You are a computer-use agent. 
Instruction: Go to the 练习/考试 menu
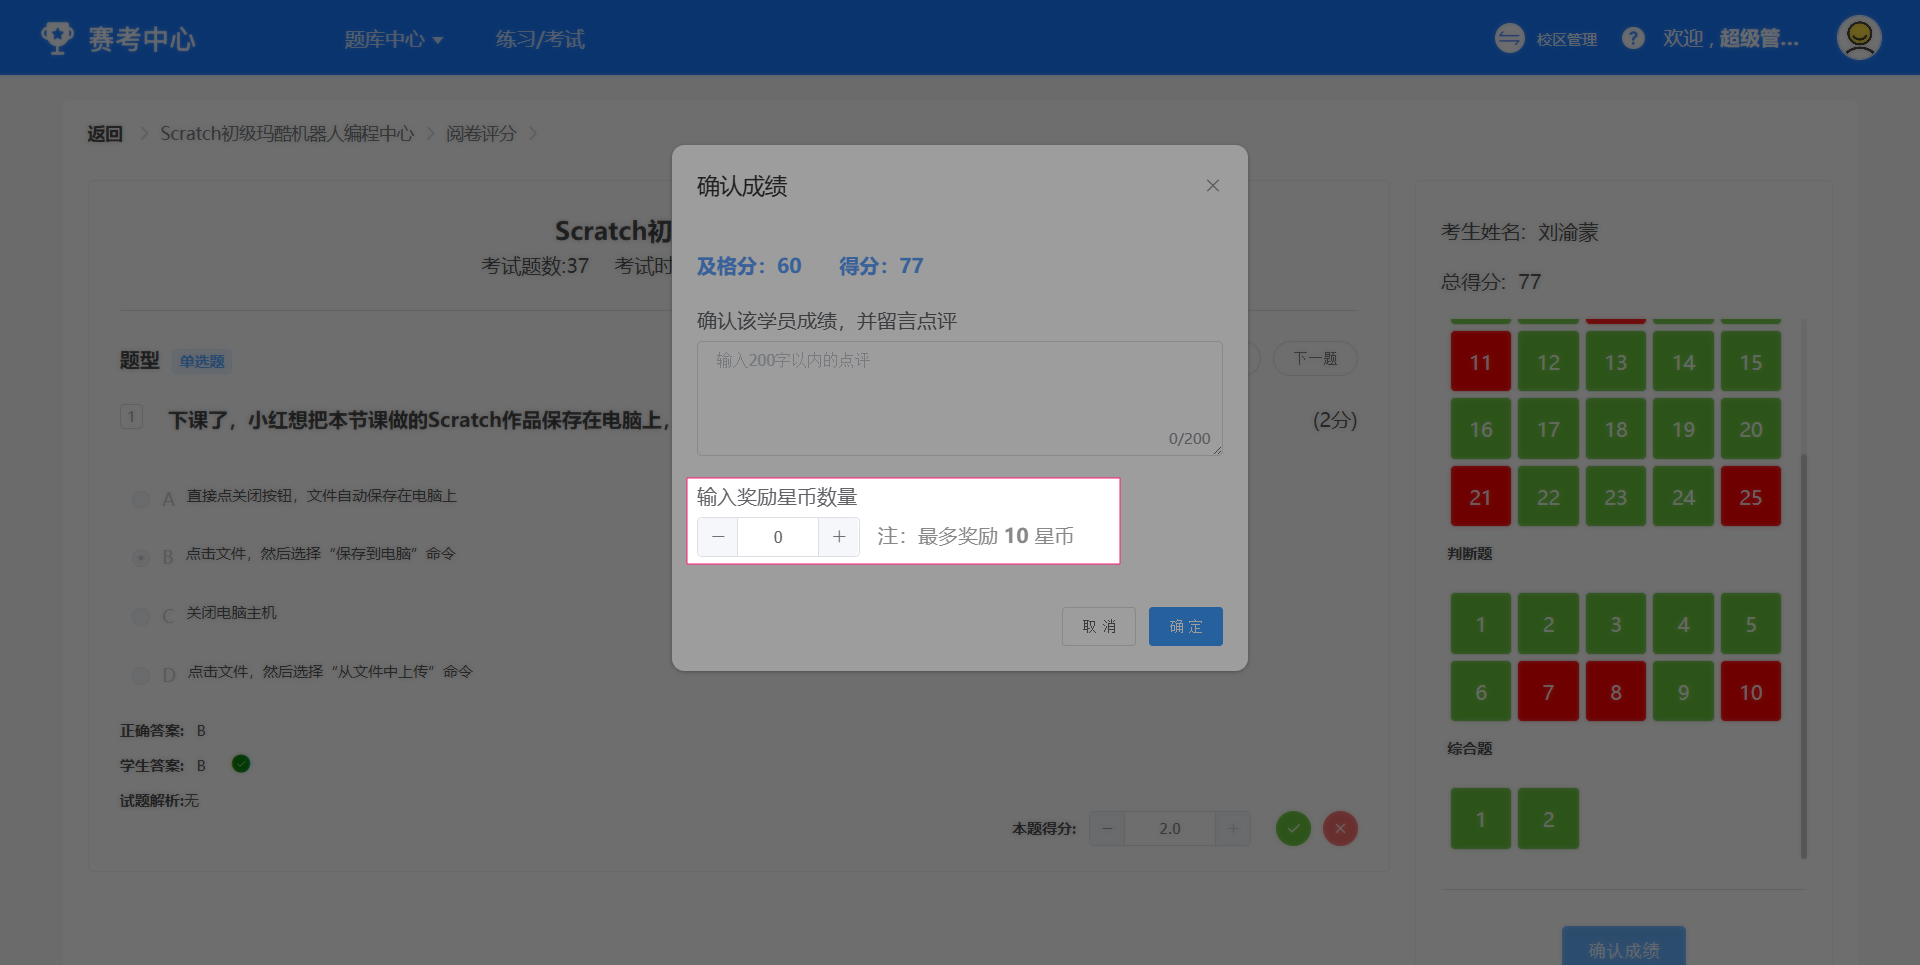coord(540,39)
